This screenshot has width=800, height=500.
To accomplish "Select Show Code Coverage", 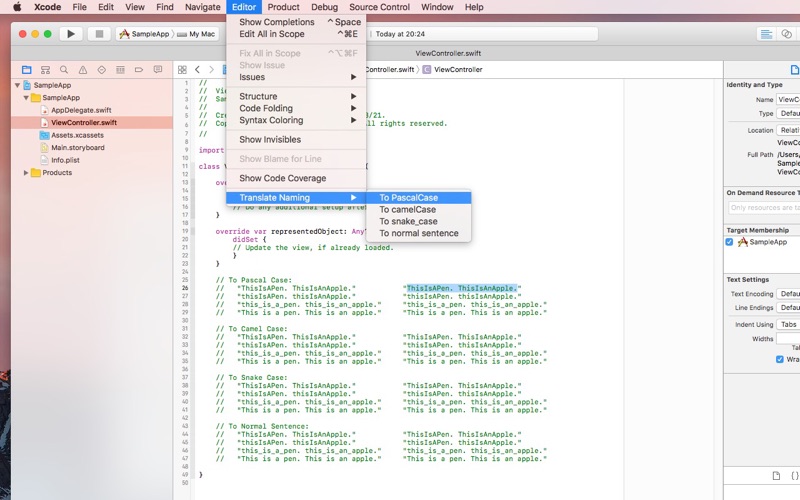I will coord(296,178).
